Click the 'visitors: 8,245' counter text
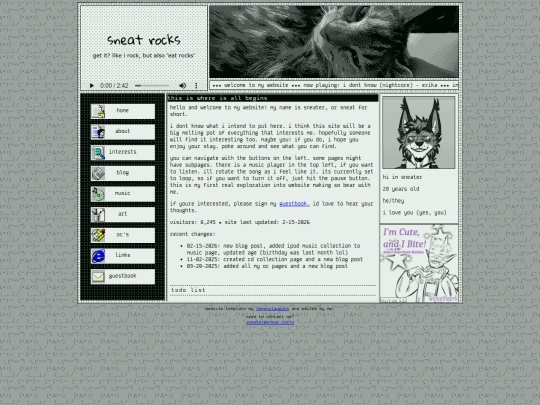 click(x=193, y=222)
